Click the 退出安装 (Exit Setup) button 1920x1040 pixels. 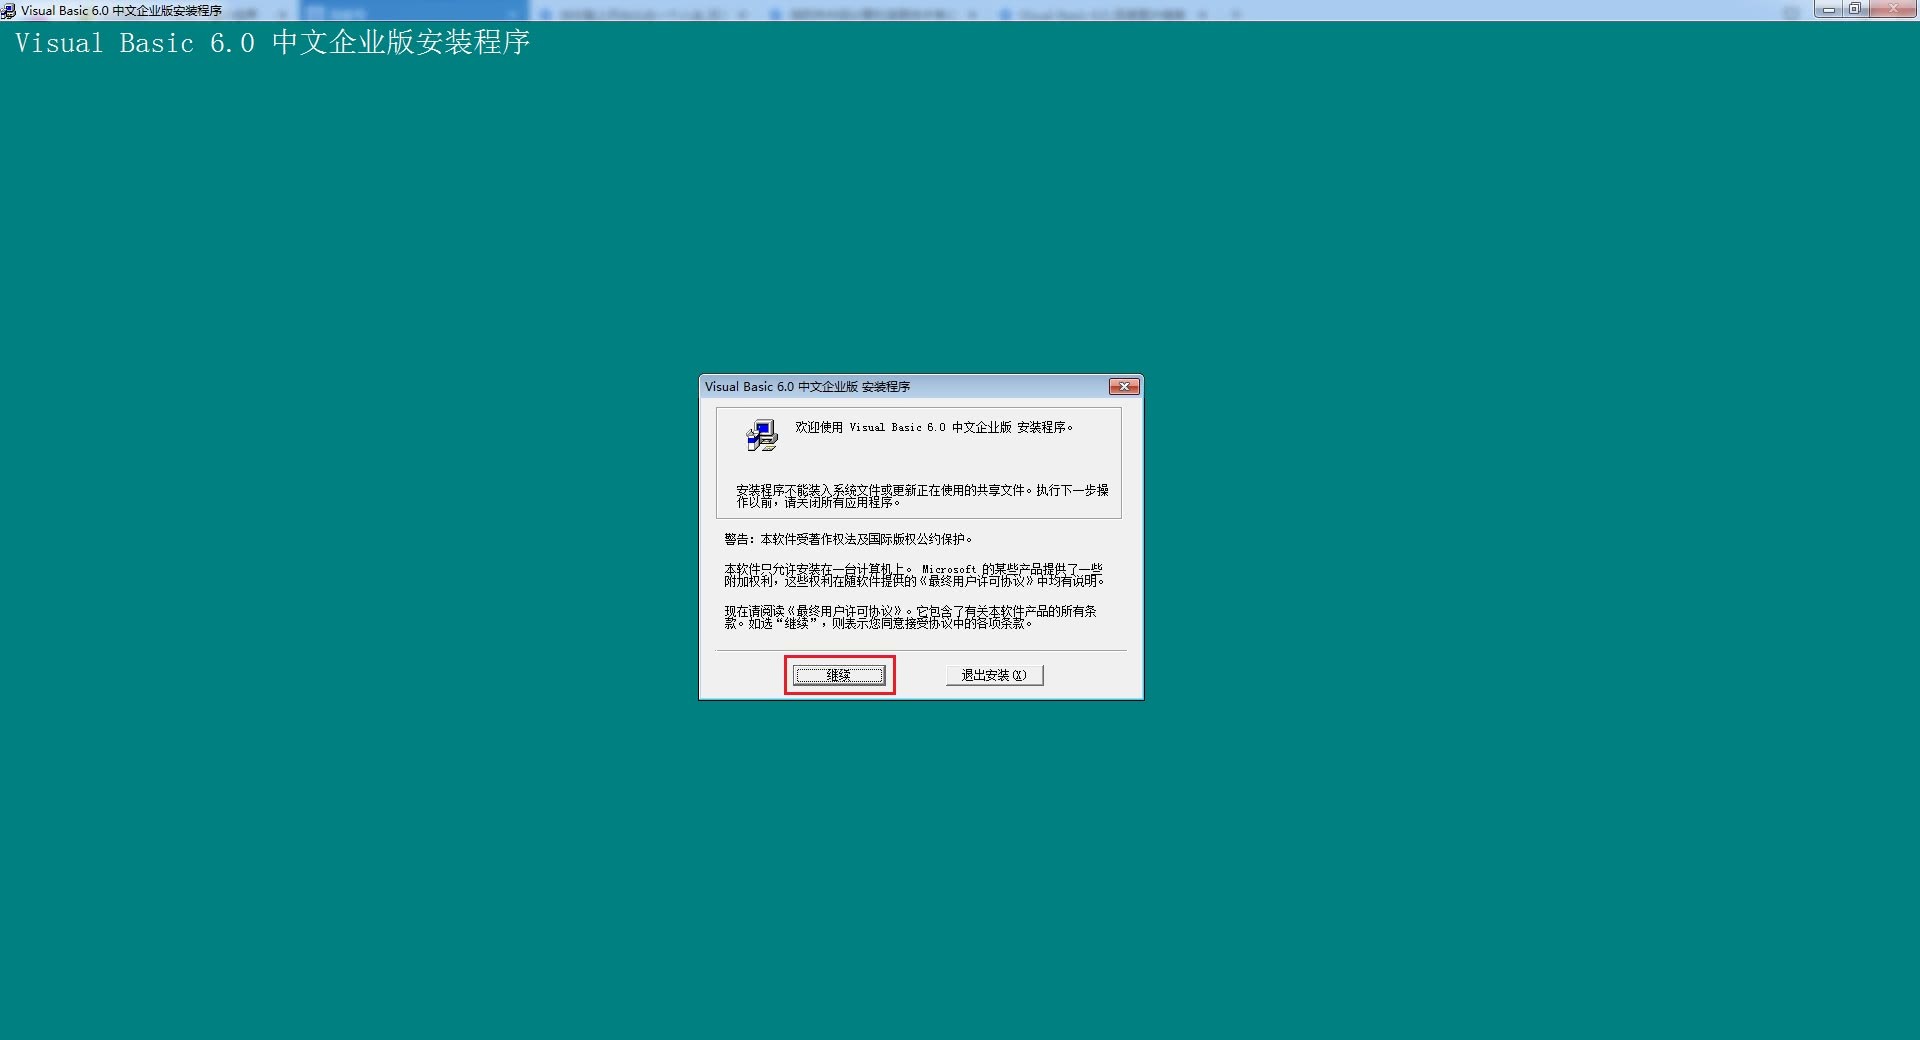tap(994, 675)
